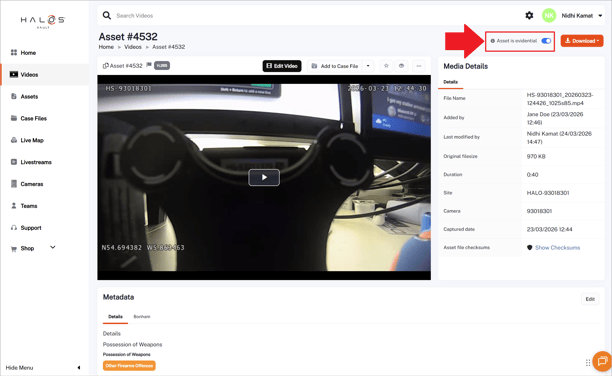Click the Home sidebar grid icon
Viewport: 612px width, 376px height.
pos(14,52)
